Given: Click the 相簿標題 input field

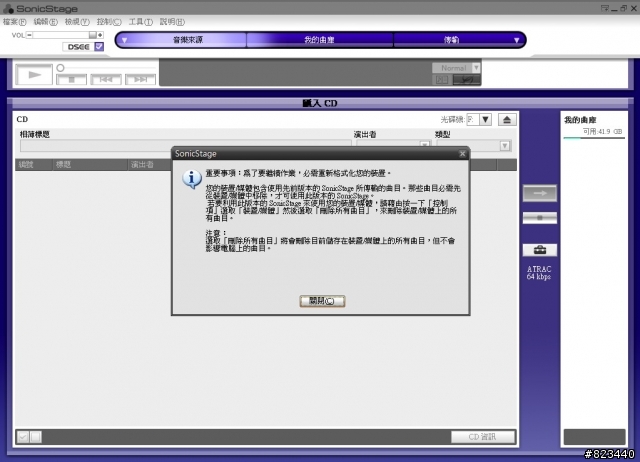Looking at the screenshot, I should coord(186,144).
